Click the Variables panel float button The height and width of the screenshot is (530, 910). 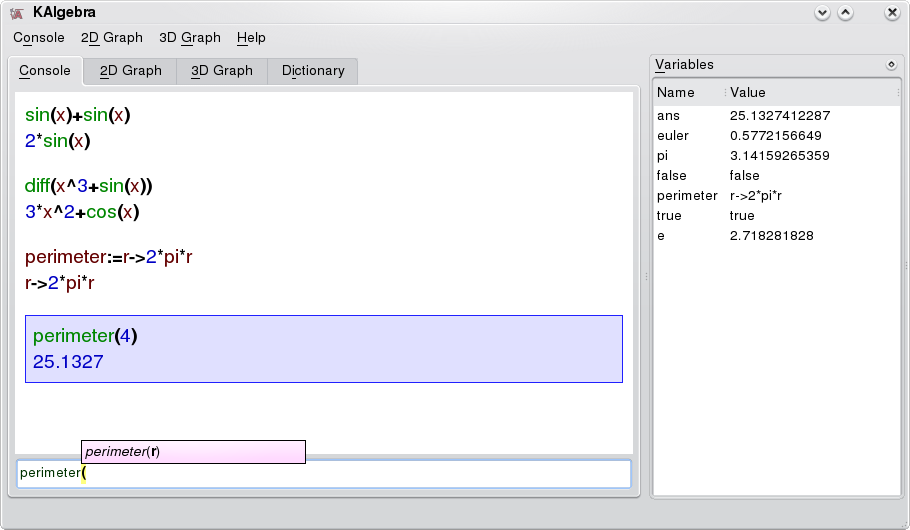[x=891, y=64]
